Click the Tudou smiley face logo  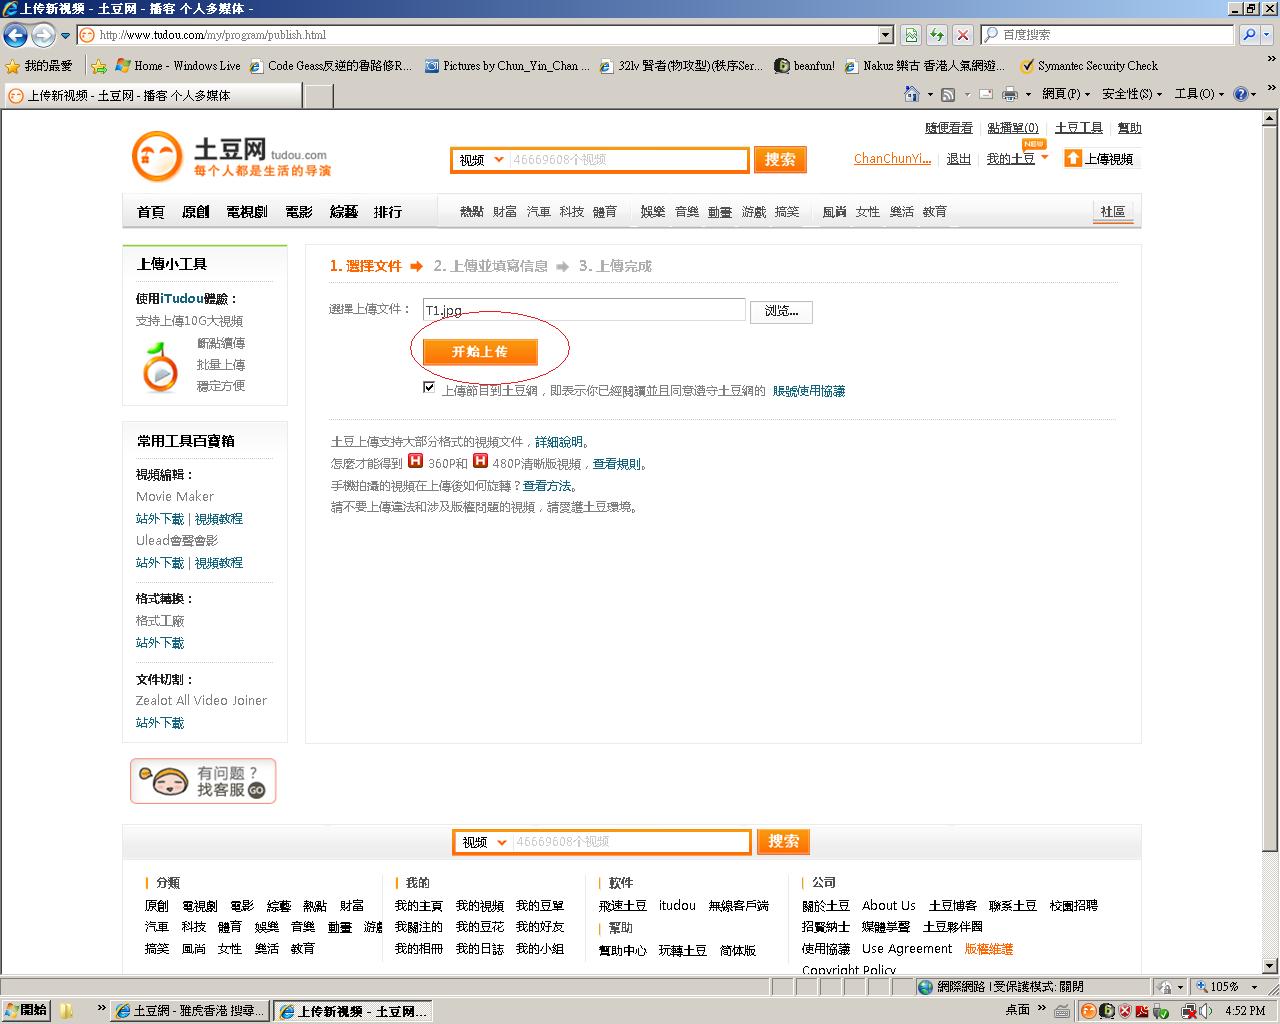click(157, 157)
